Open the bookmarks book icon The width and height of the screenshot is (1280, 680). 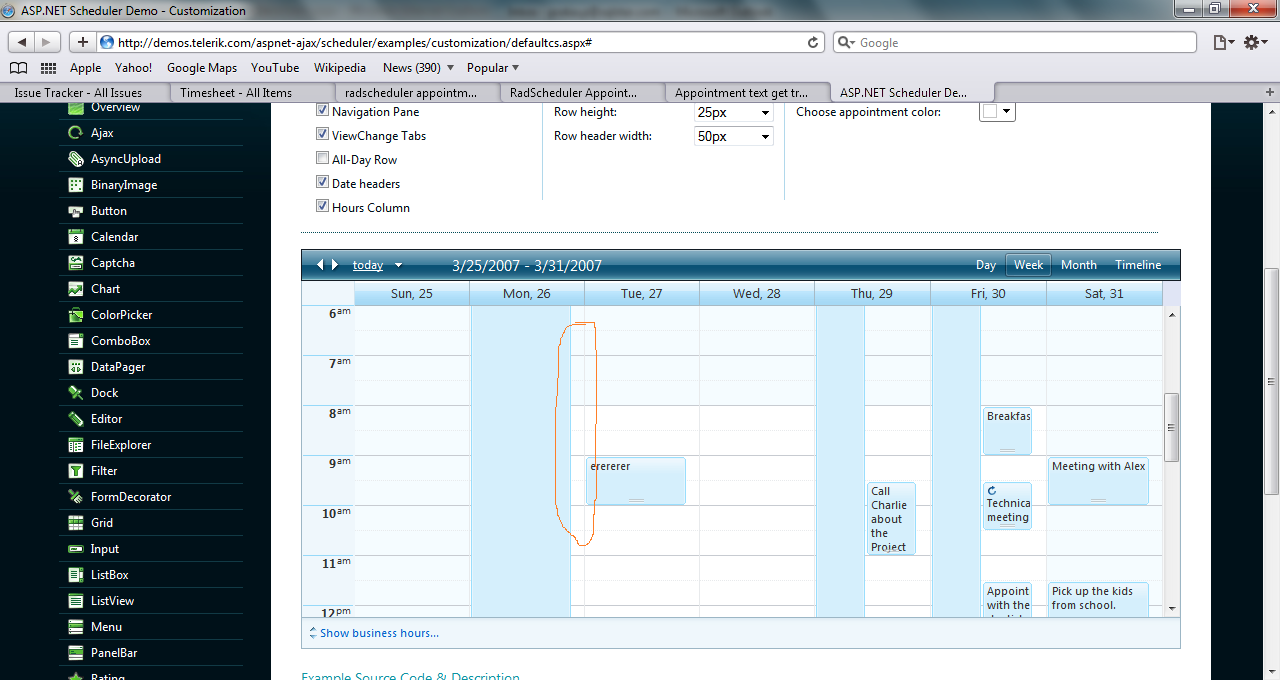[18, 68]
